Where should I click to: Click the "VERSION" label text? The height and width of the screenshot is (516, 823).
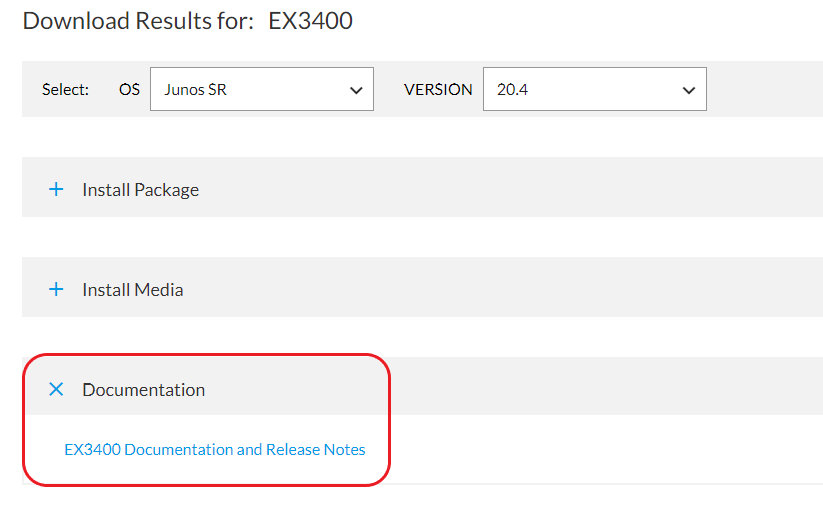[438, 90]
